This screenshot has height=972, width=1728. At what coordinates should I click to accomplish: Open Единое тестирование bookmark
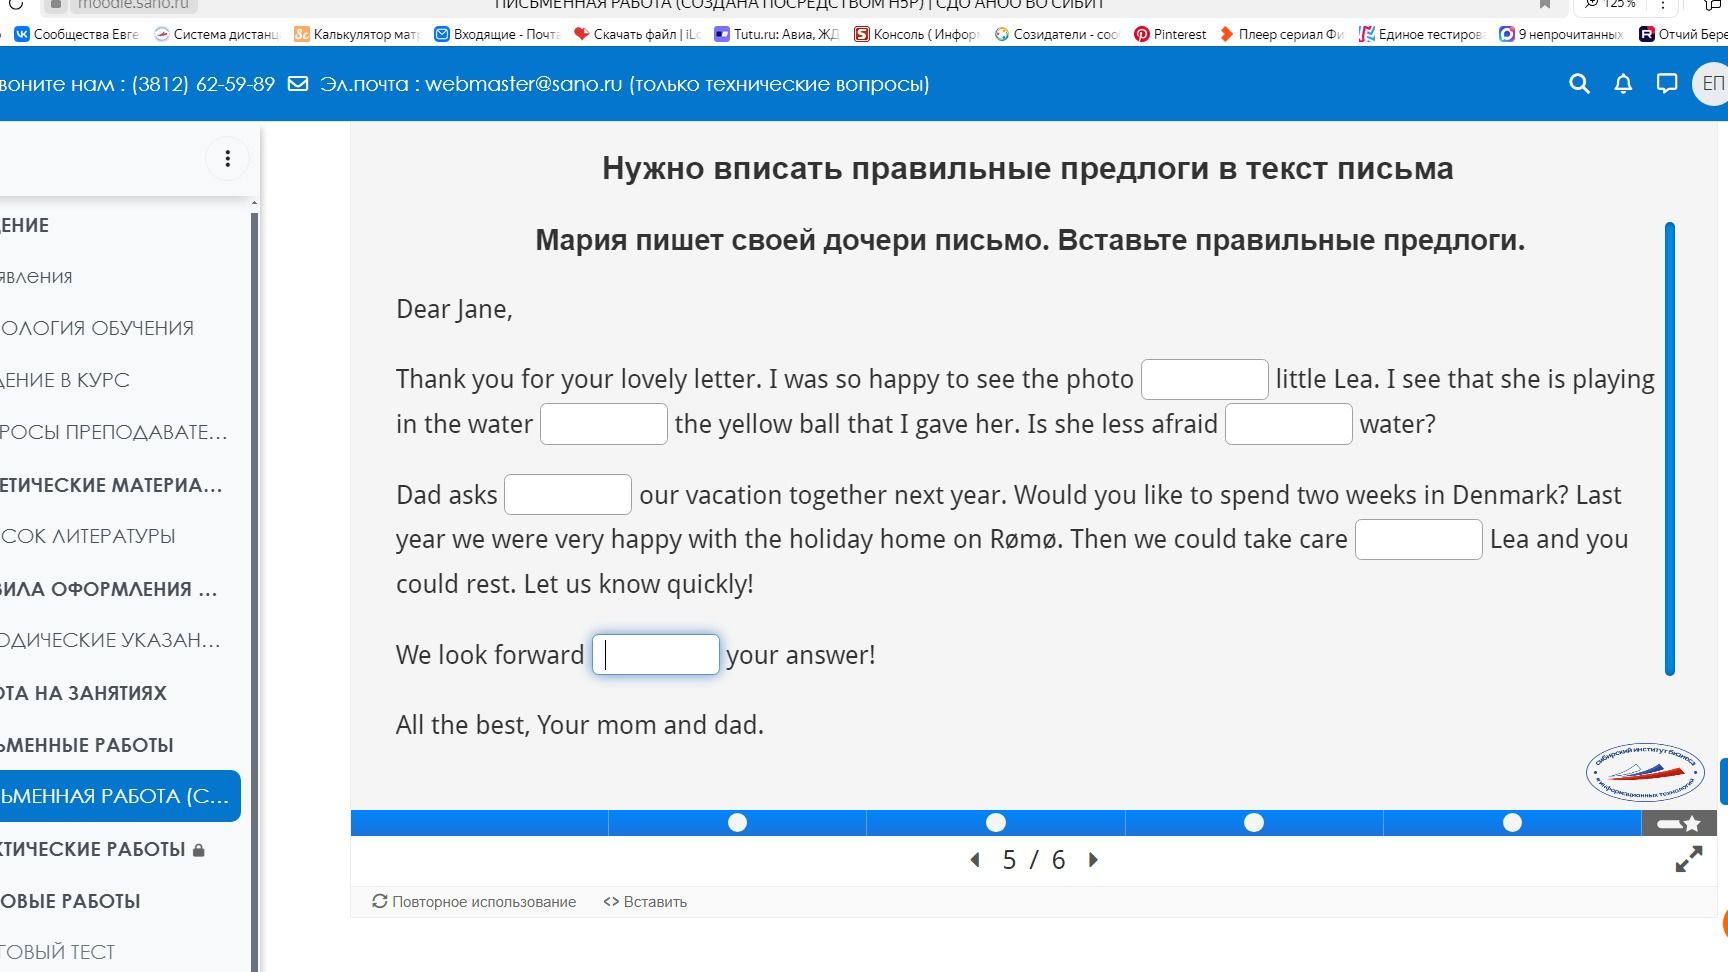(1422, 34)
